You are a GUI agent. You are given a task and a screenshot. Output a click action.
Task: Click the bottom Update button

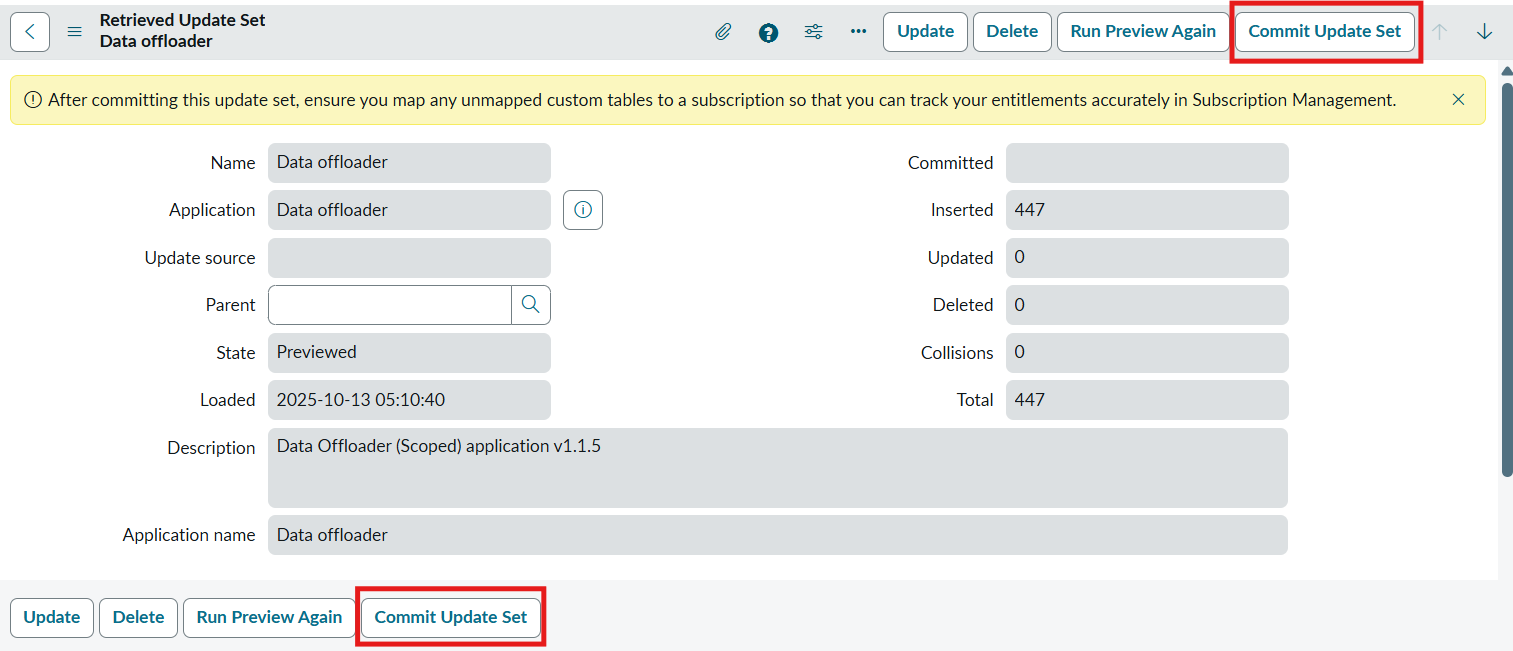[x=52, y=618]
